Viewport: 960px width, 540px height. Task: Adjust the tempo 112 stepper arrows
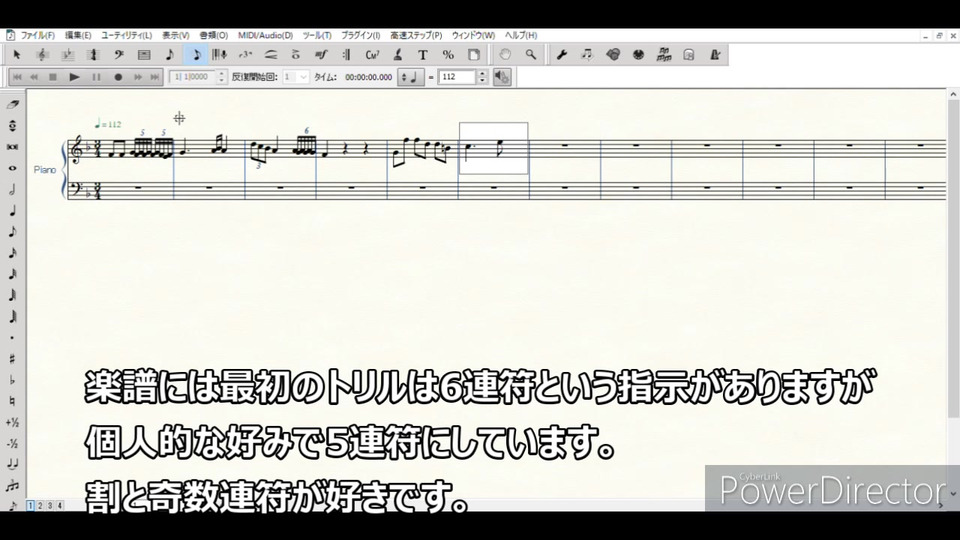point(482,77)
